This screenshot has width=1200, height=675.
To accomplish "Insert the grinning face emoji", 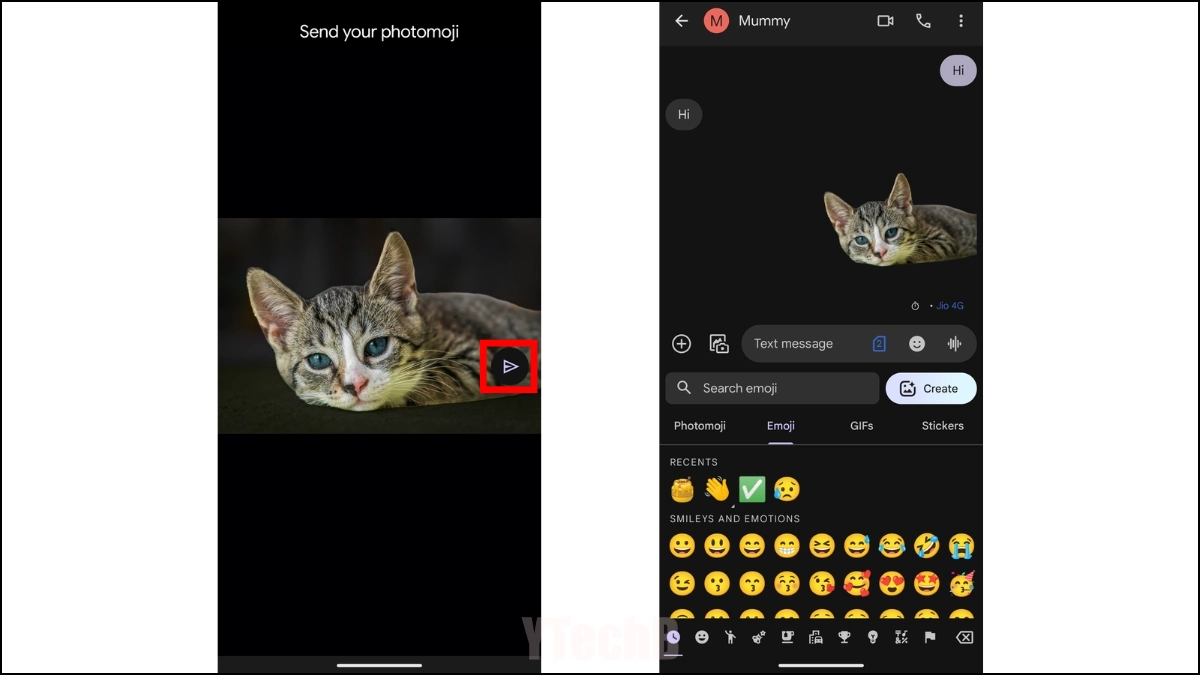I will (x=682, y=546).
